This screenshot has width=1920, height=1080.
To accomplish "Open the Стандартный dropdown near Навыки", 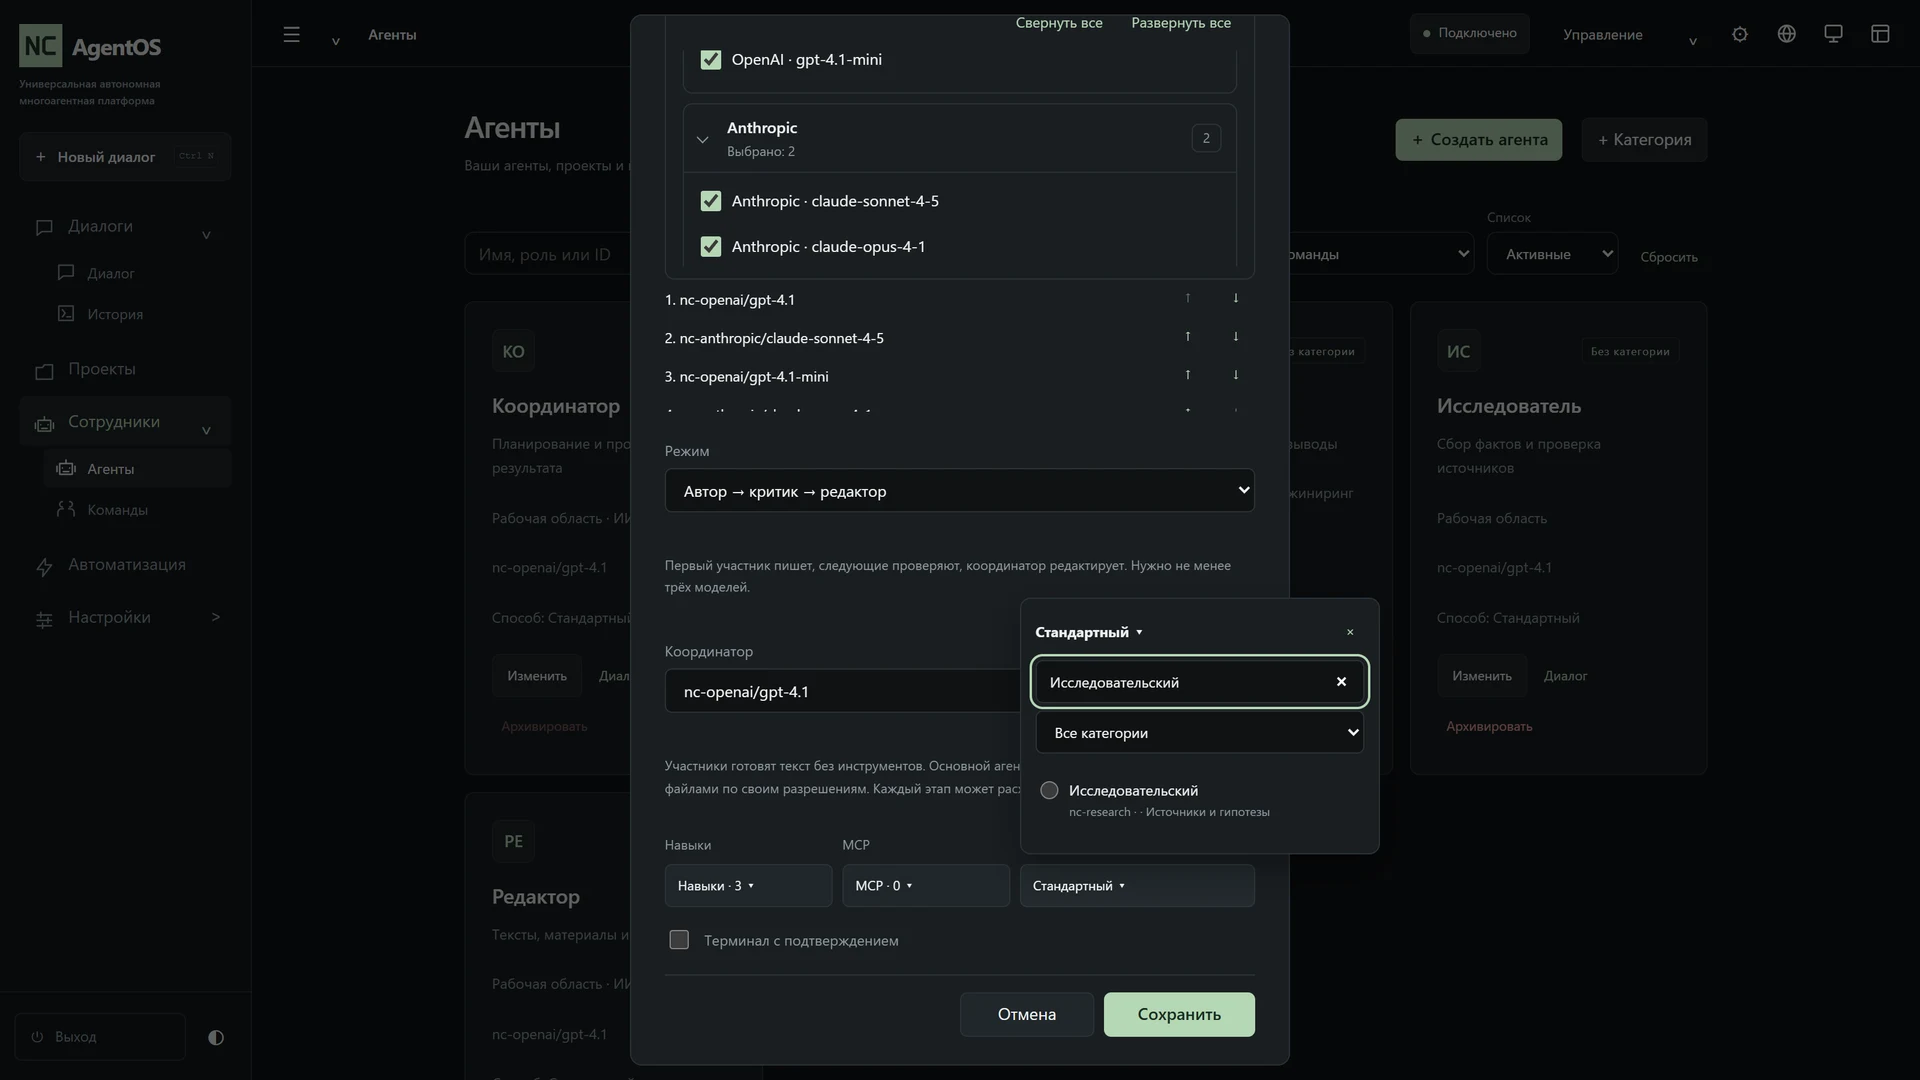I will pyautogui.click(x=1137, y=886).
